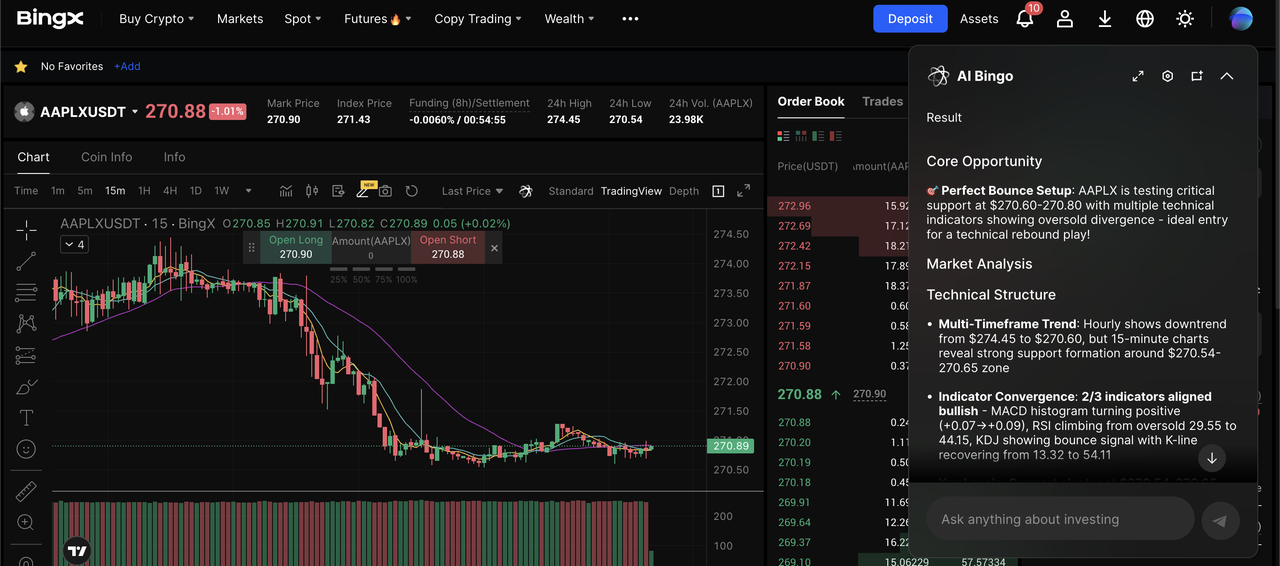Viewport: 1280px width, 566px height.
Task: Take a chart snapshot with camera icon
Action: point(385,191)
